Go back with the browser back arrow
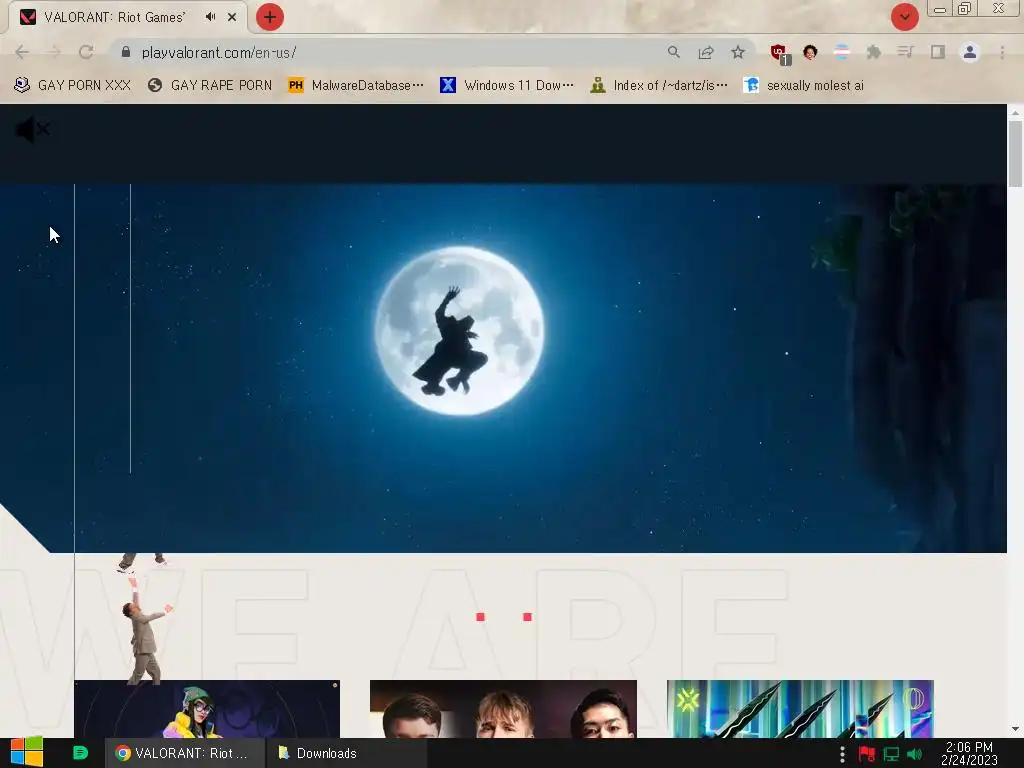 (22, 52)
